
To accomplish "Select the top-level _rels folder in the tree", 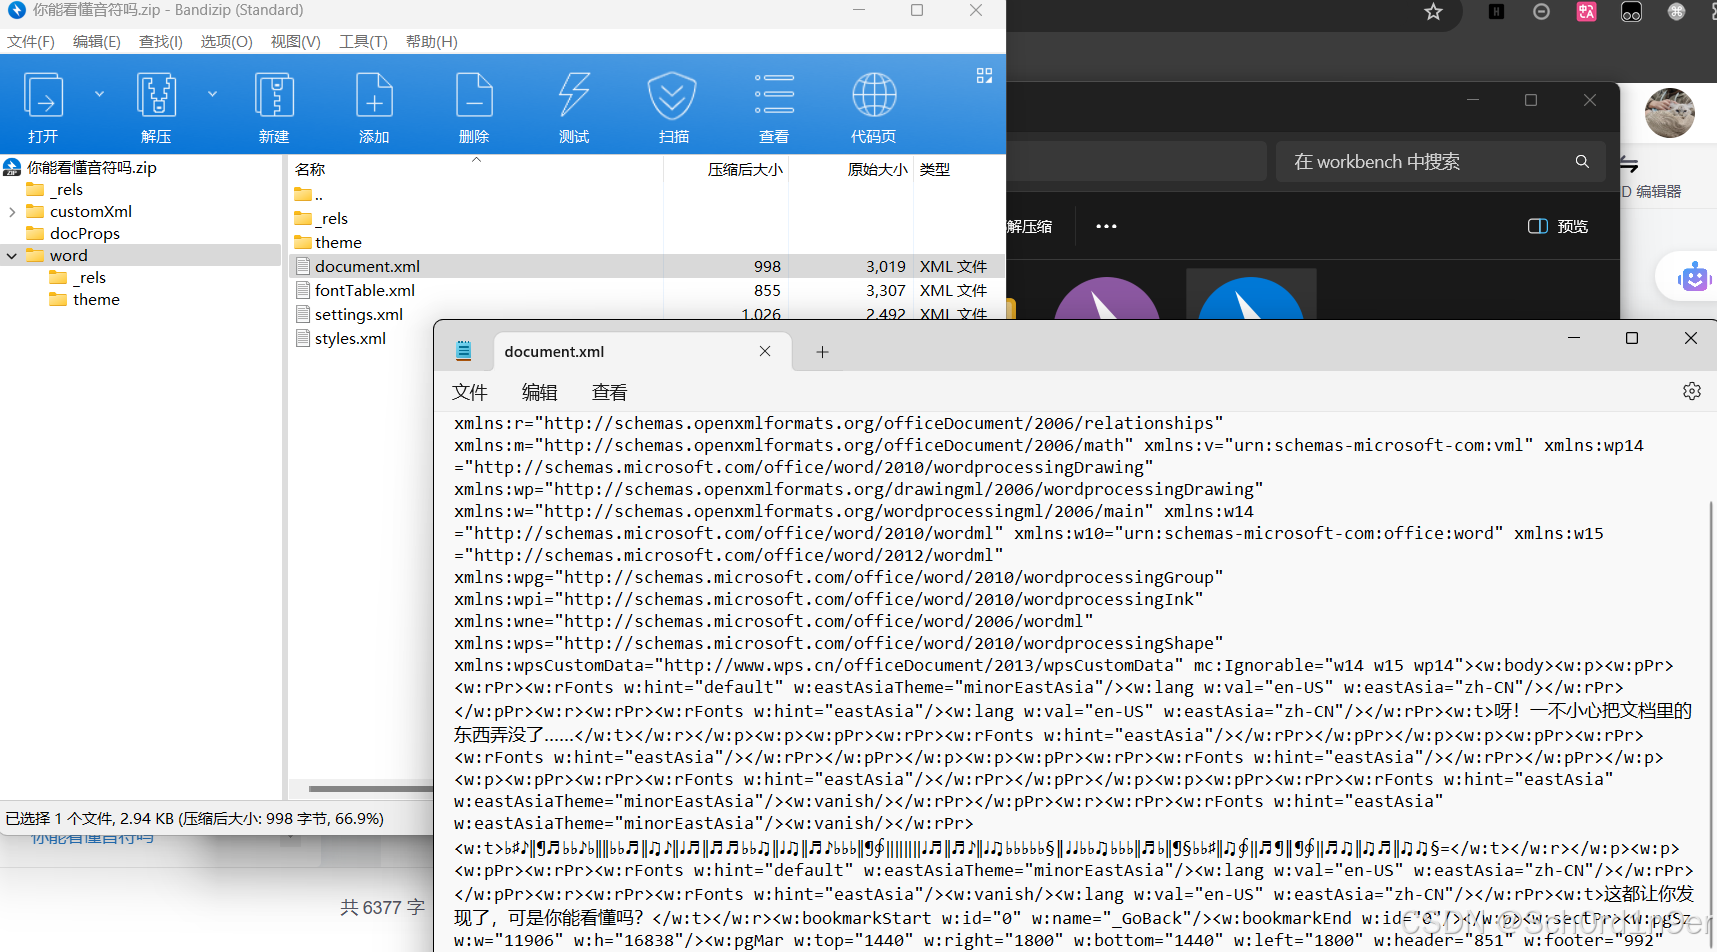I will point(66,189).
